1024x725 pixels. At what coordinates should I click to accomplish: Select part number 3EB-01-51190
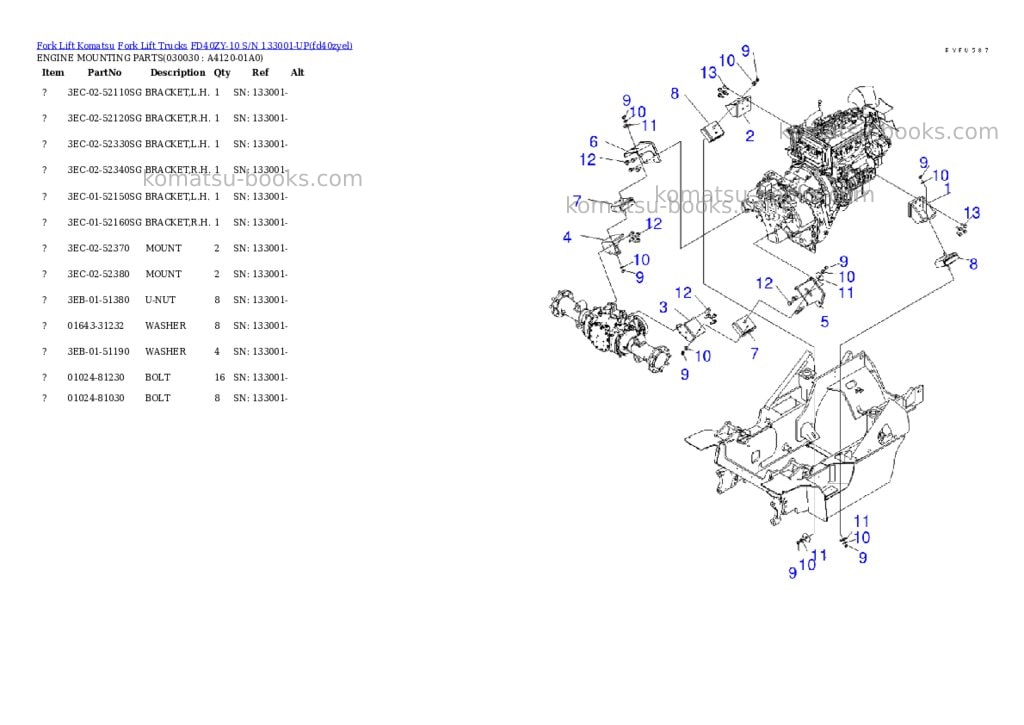click(98, 351)
